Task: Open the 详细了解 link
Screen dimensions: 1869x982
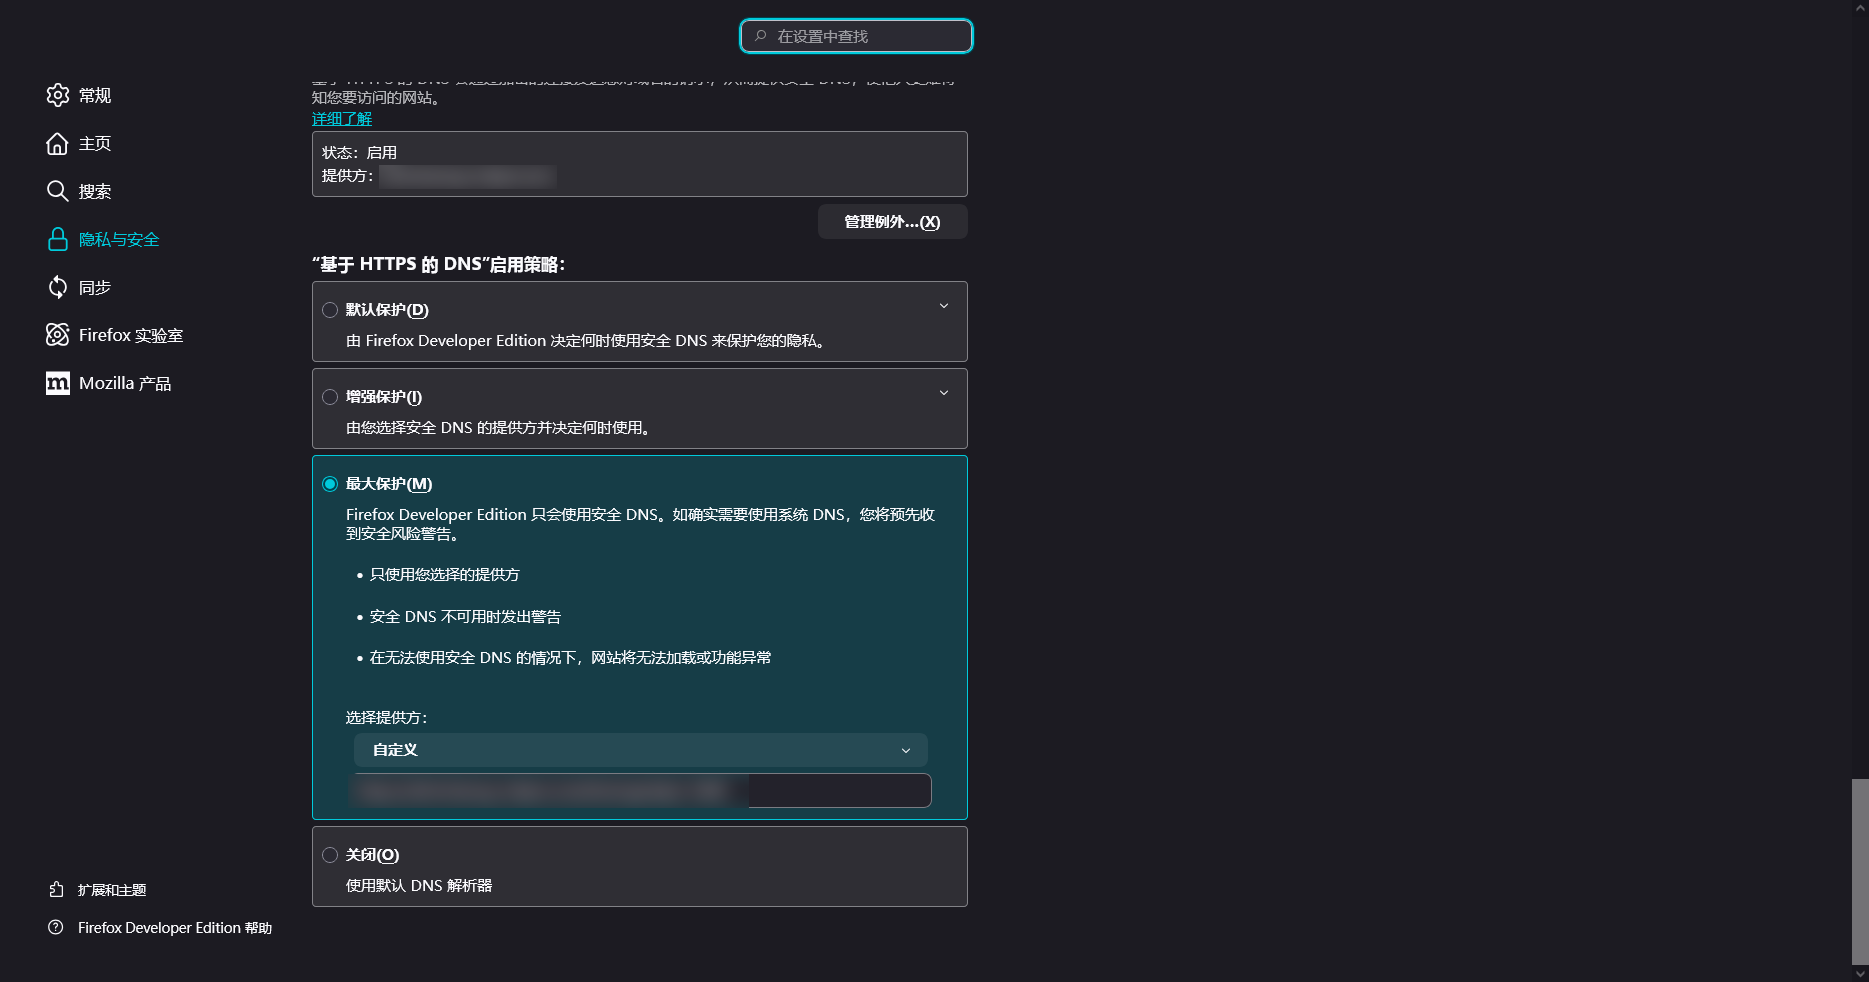Action: [x=340, y=118]
